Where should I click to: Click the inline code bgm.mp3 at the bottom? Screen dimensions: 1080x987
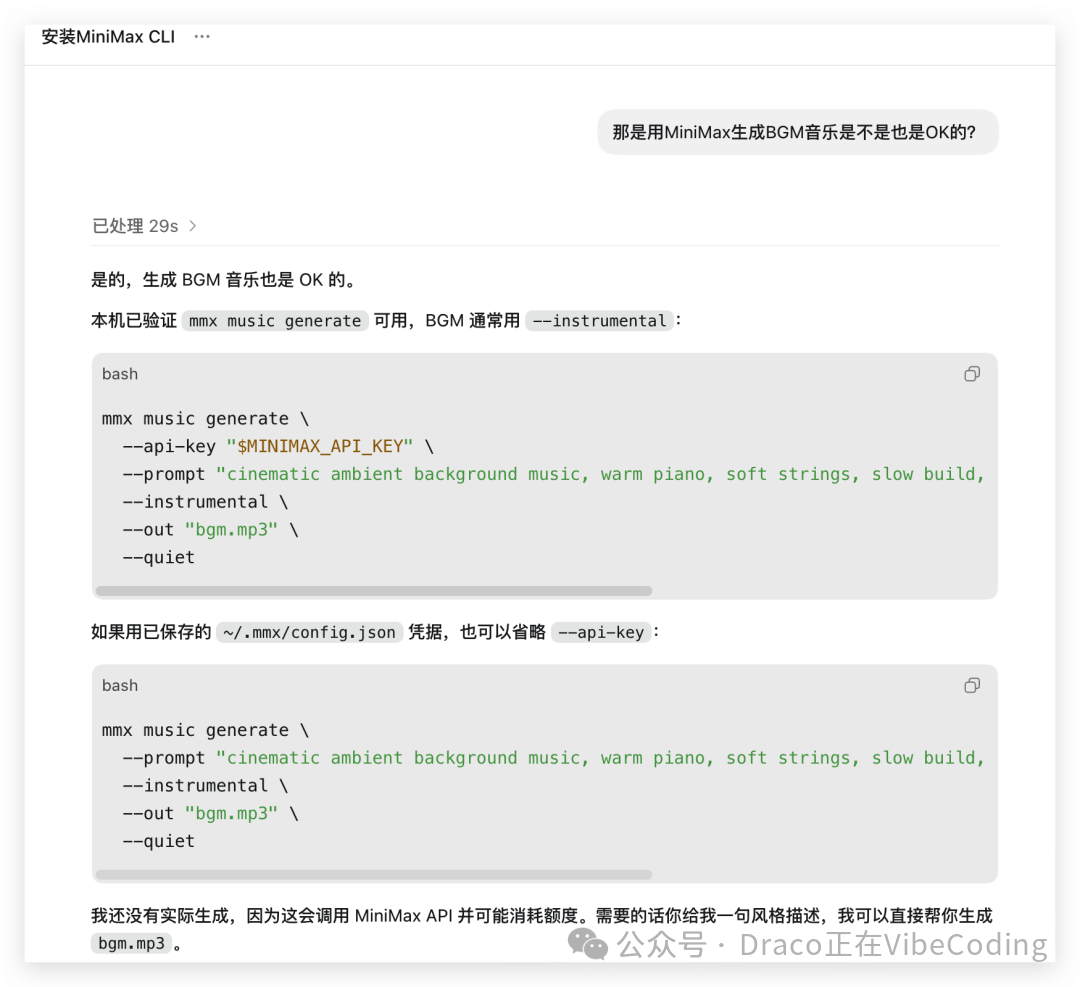click(131, 944)
